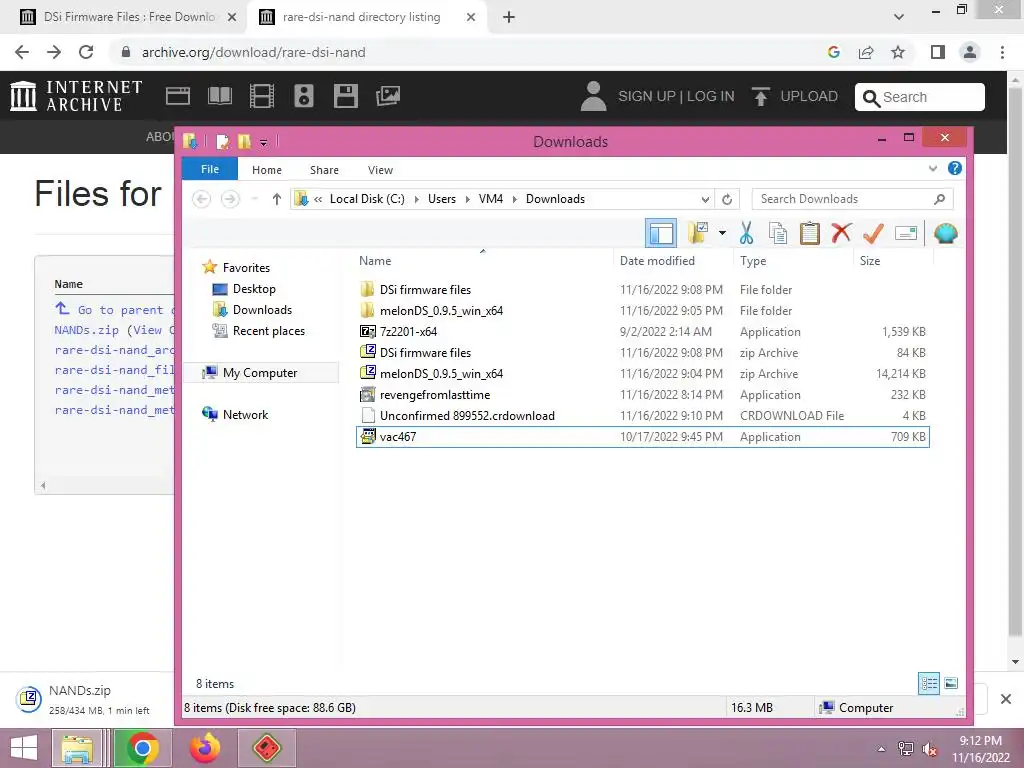Switch to Large icons view in status bar
The image size is (1024, 768).
[x=951, y=684]
